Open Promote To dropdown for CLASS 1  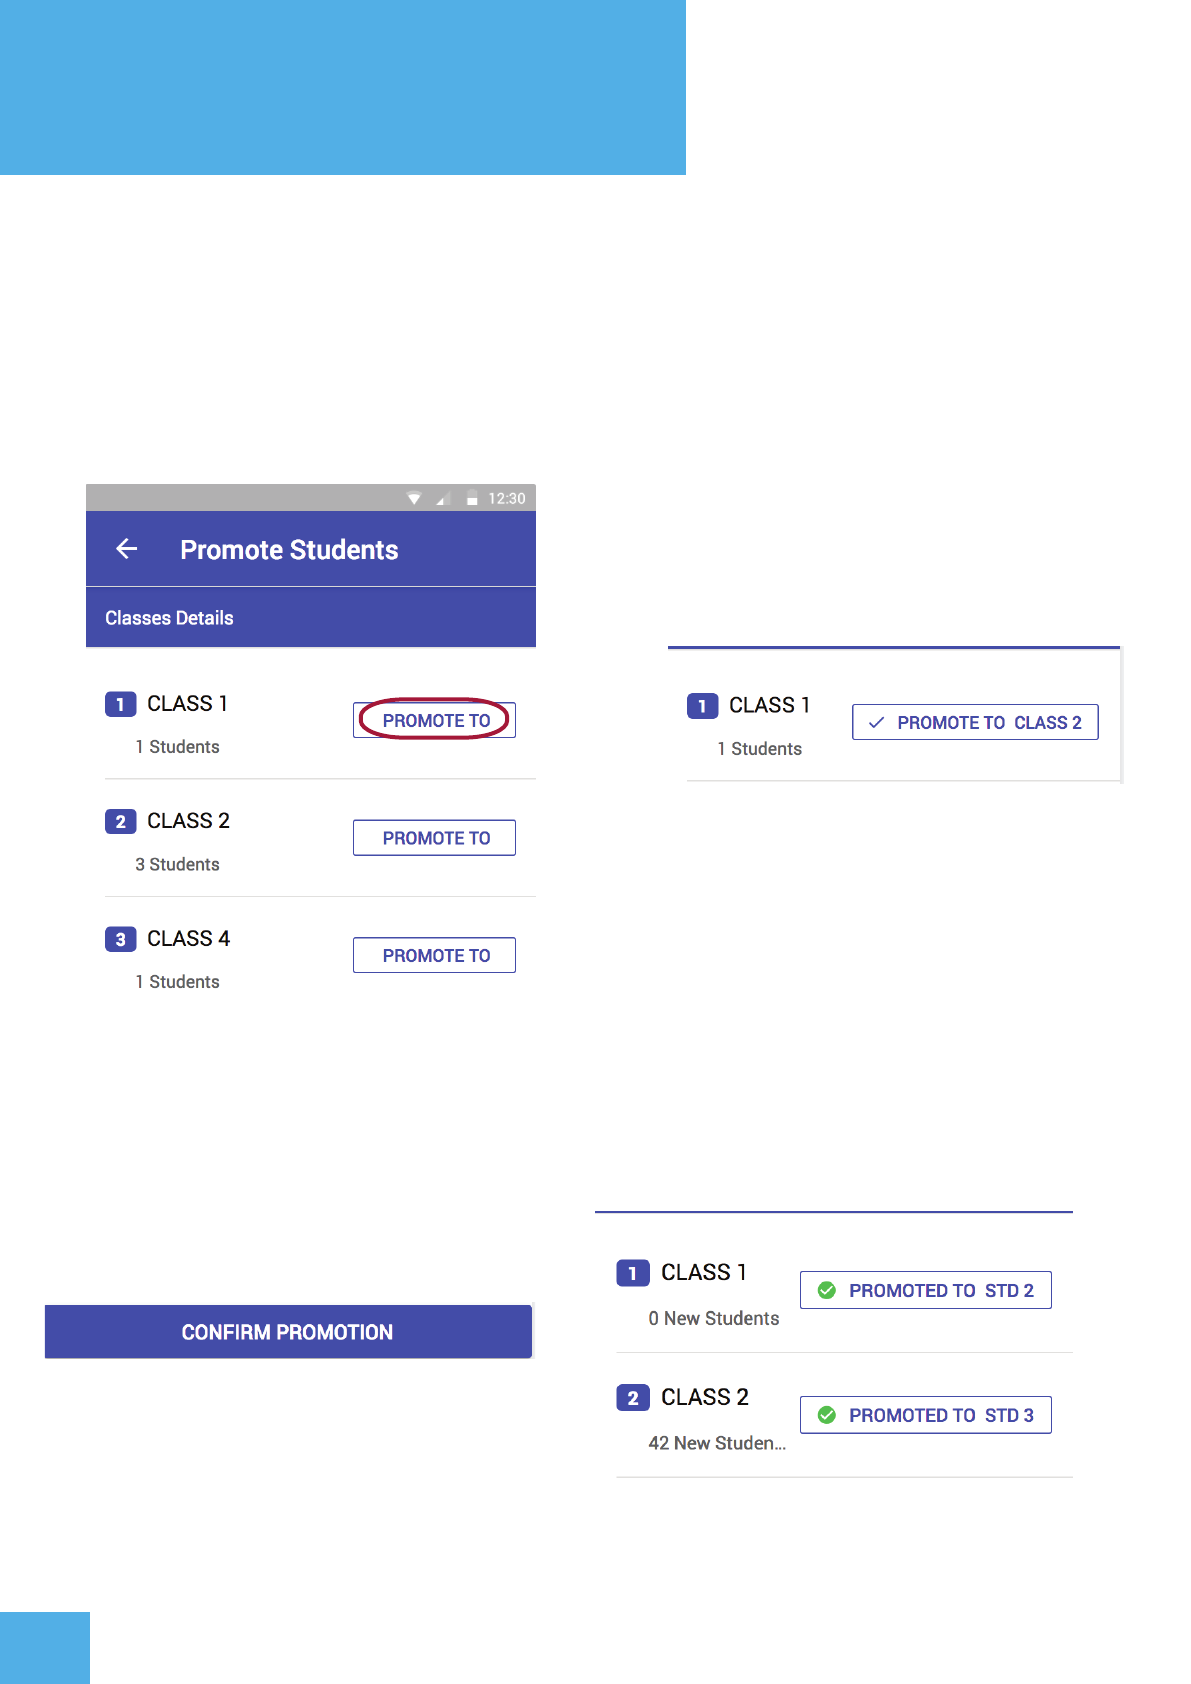[434, 720]
